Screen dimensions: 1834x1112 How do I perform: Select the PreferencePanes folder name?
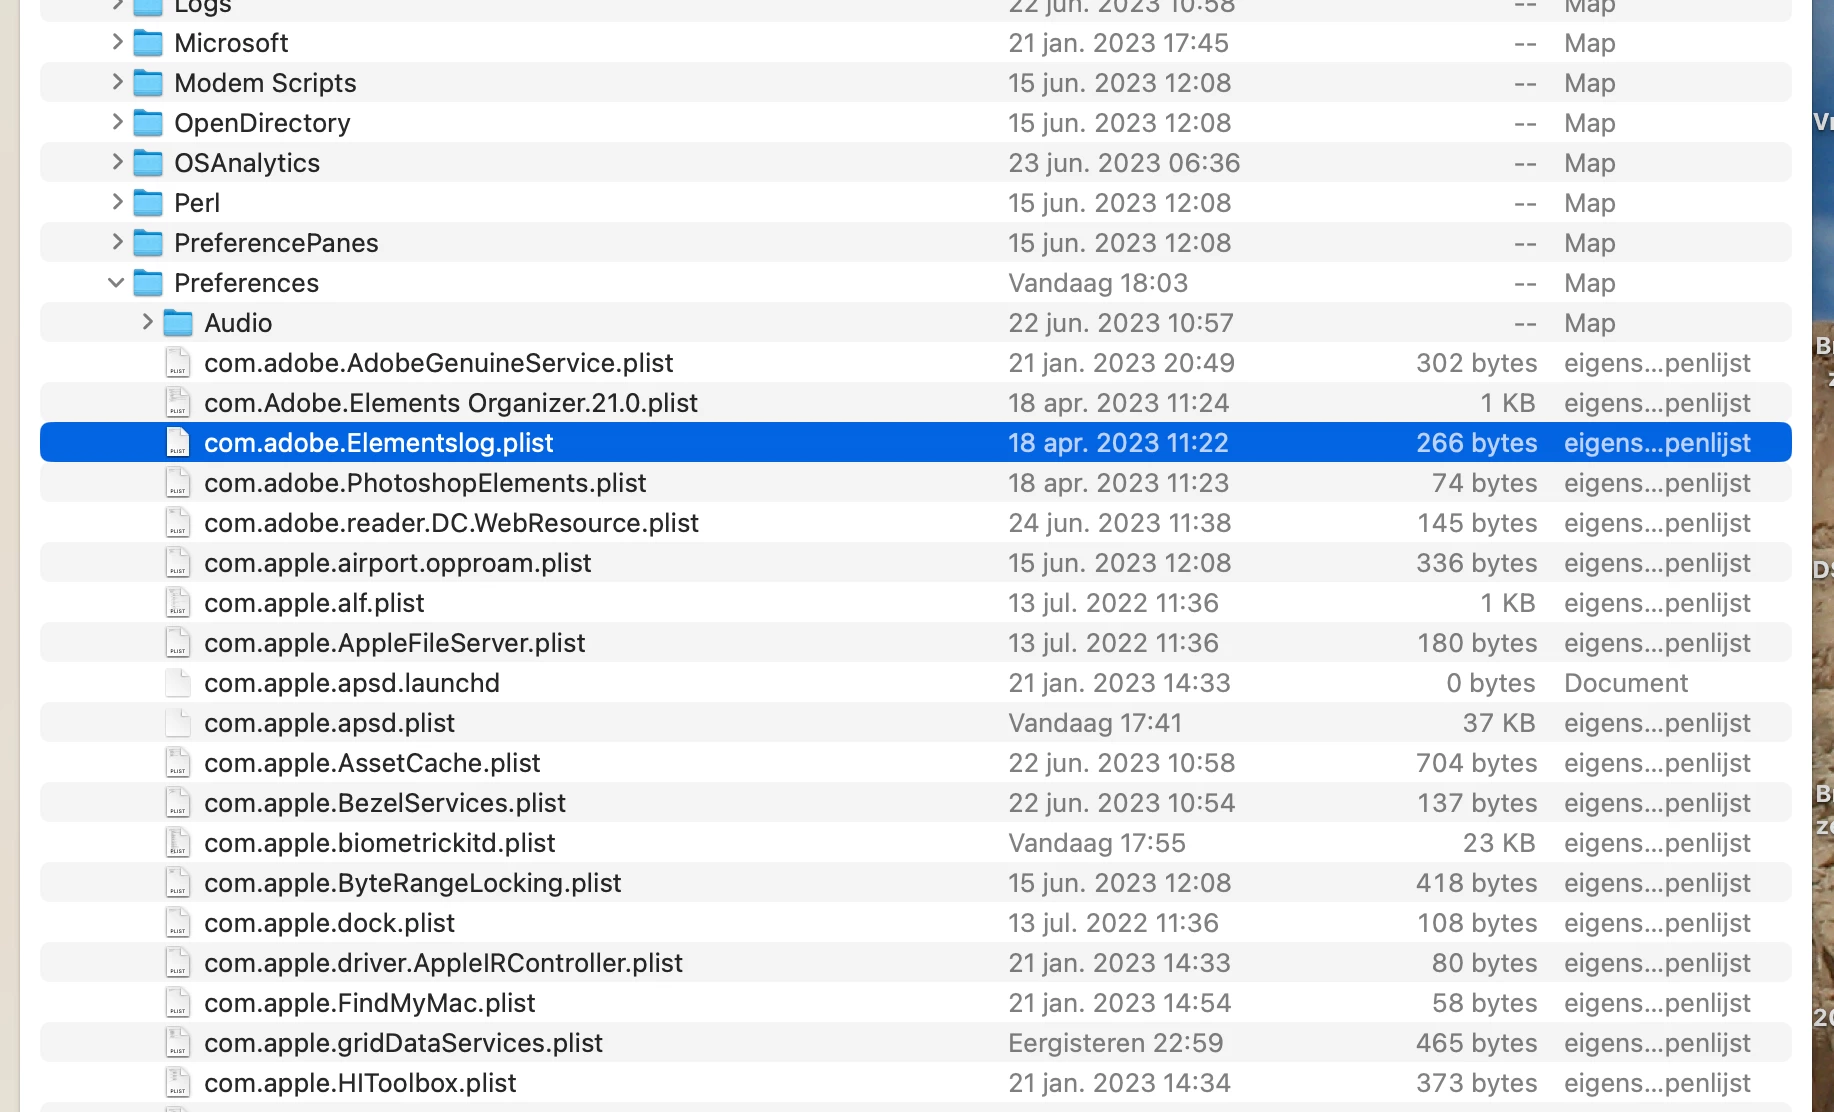276,243
